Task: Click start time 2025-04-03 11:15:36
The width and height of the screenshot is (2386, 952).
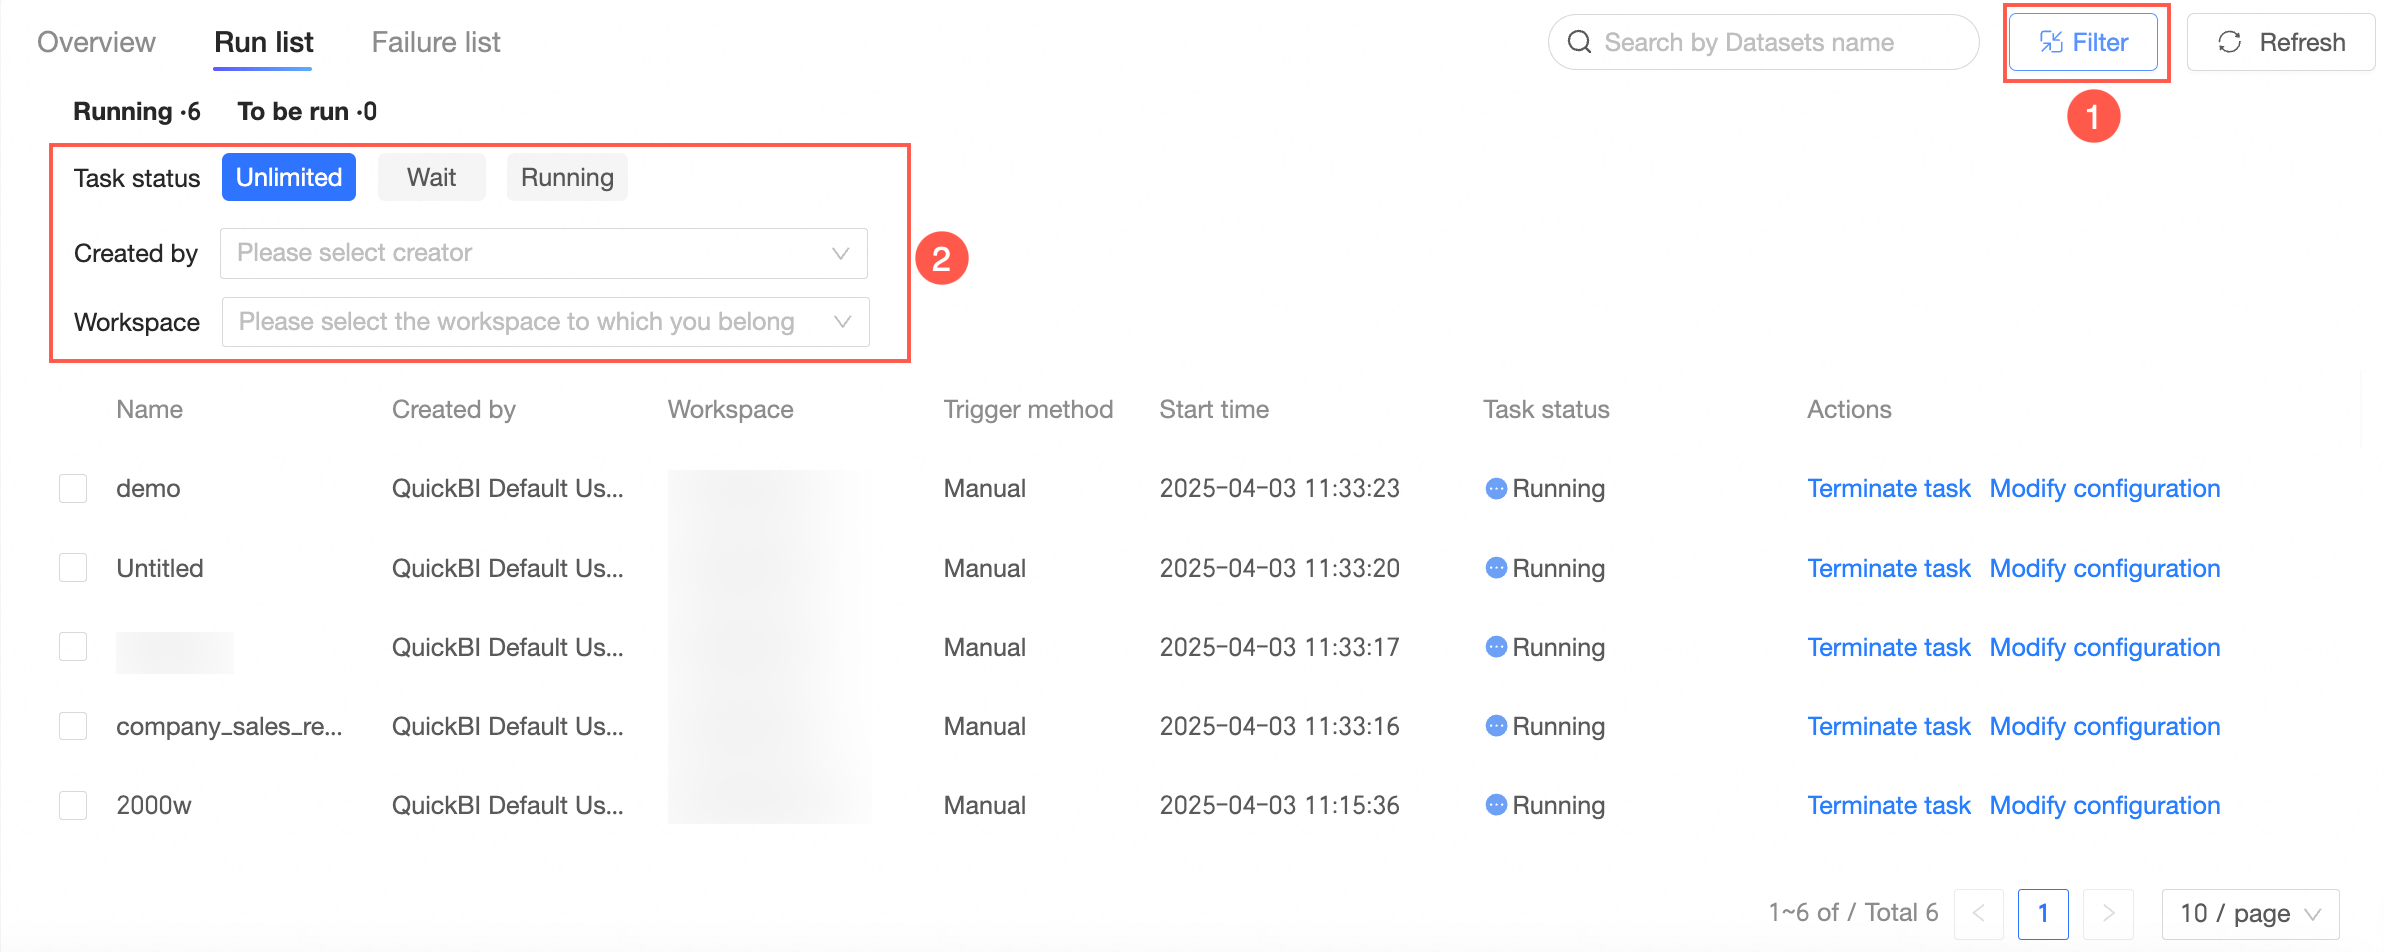Action: click(1279, 805)
